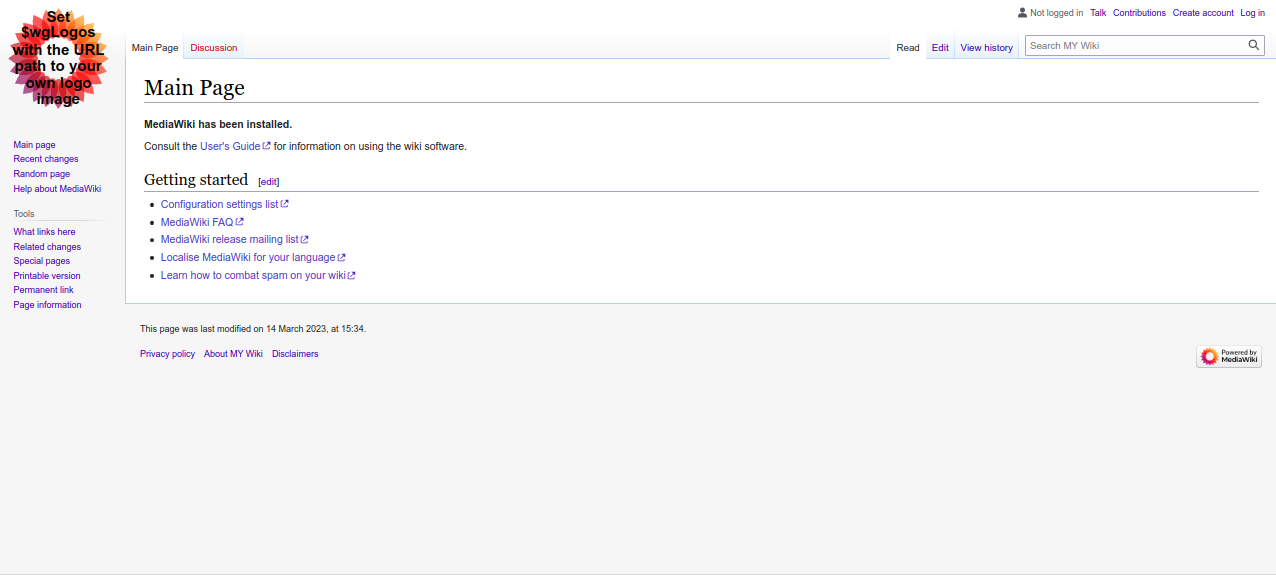Screen dimensions: 1276x576
Task: Open the Privacy policy footer link
Action: coord(167,354)
